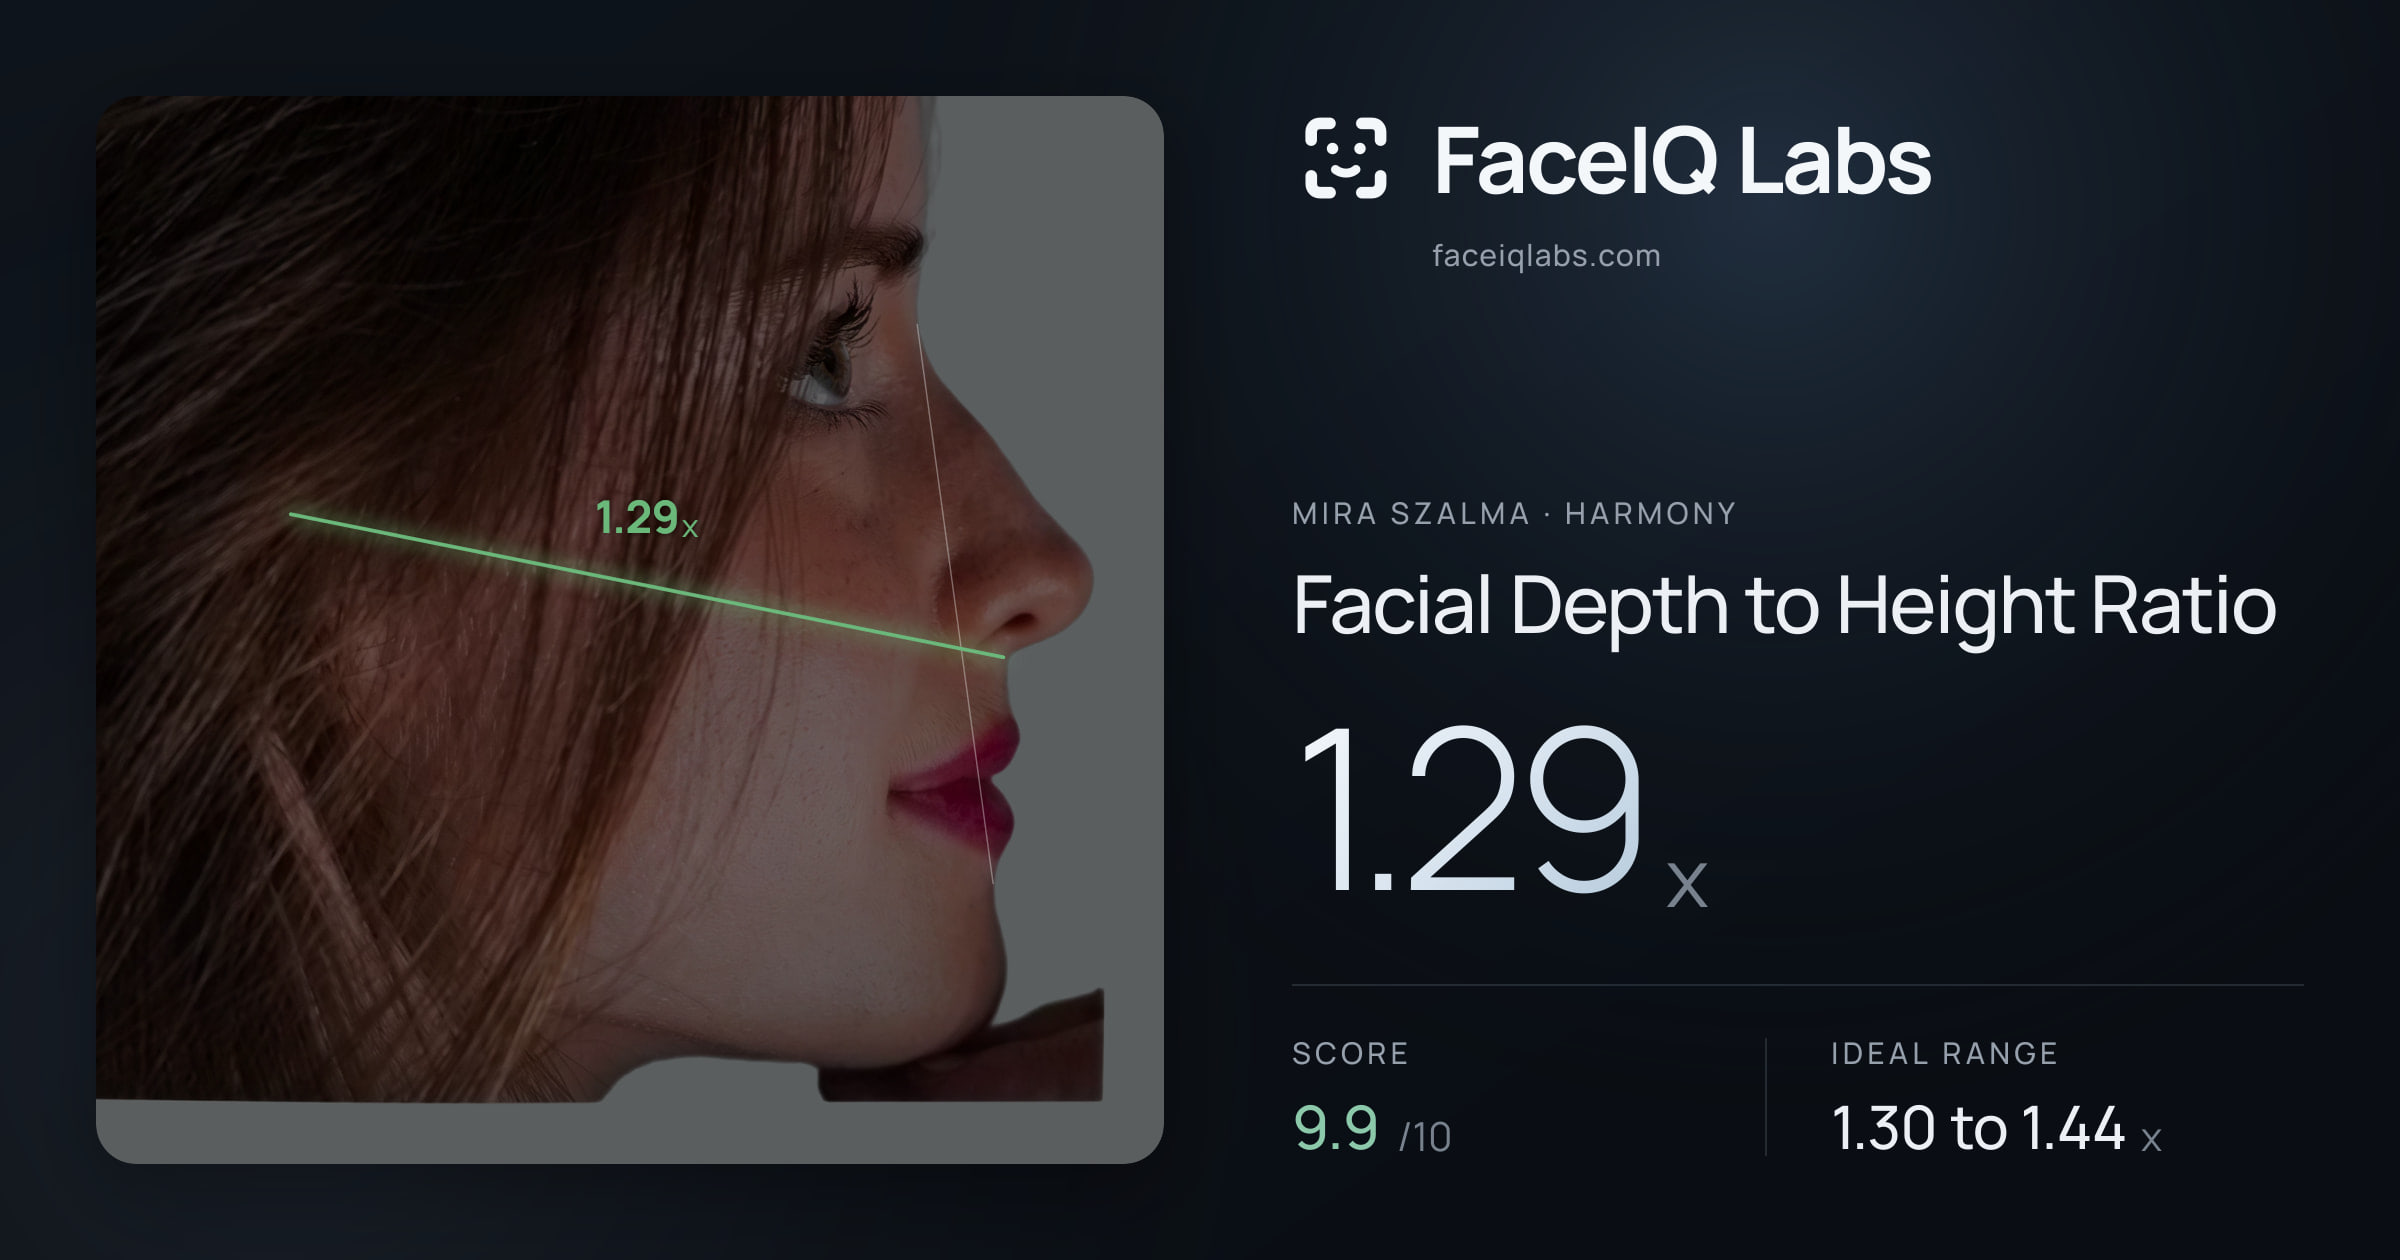Click the 1.30 to 1.44 x range value
Image resolution: width=2400 pixels, height=1260 pixels.
pyautogui.click(x=1996, y=1128)
